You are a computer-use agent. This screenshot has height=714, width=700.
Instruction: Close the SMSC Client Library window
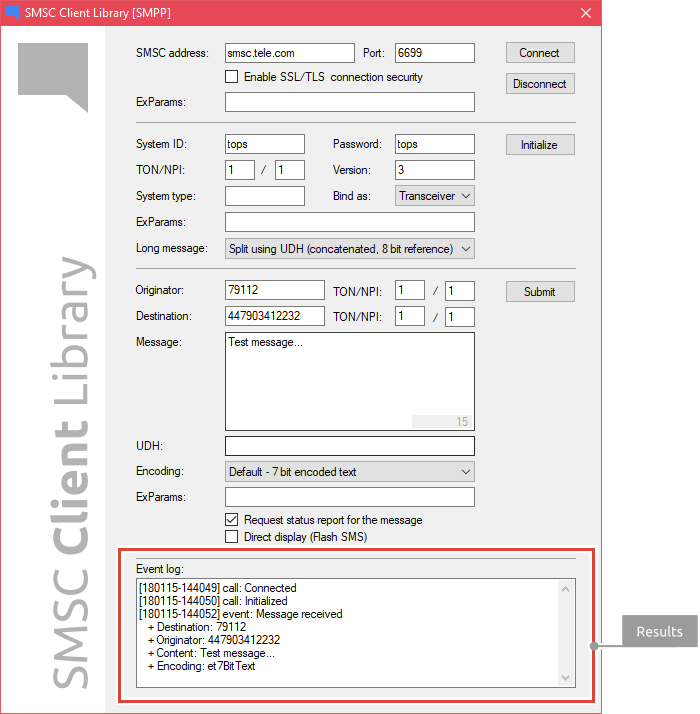[585, 12]
